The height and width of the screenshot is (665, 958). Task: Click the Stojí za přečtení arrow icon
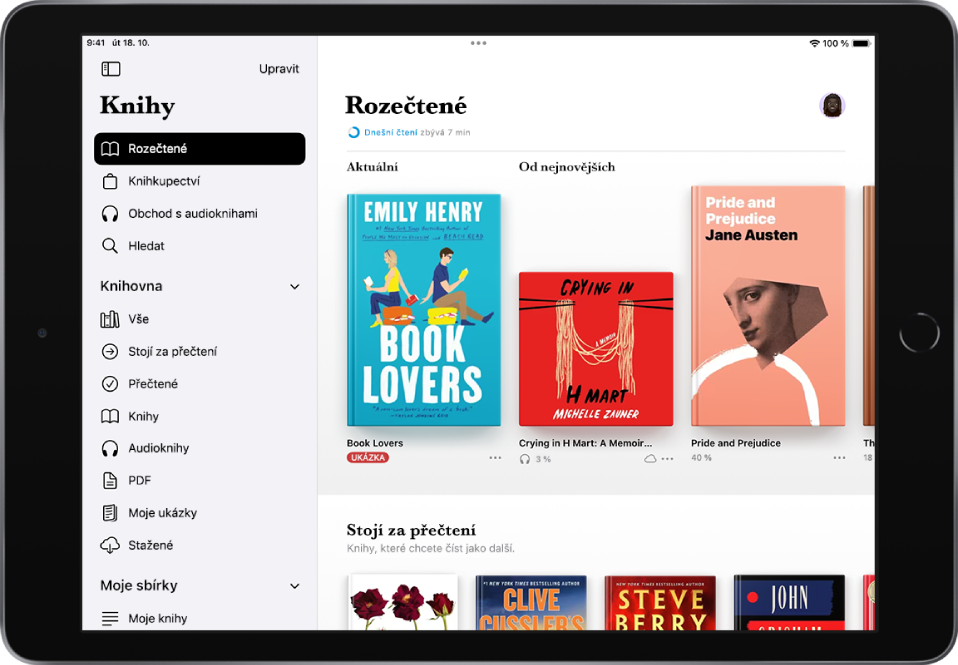point(110,351)
